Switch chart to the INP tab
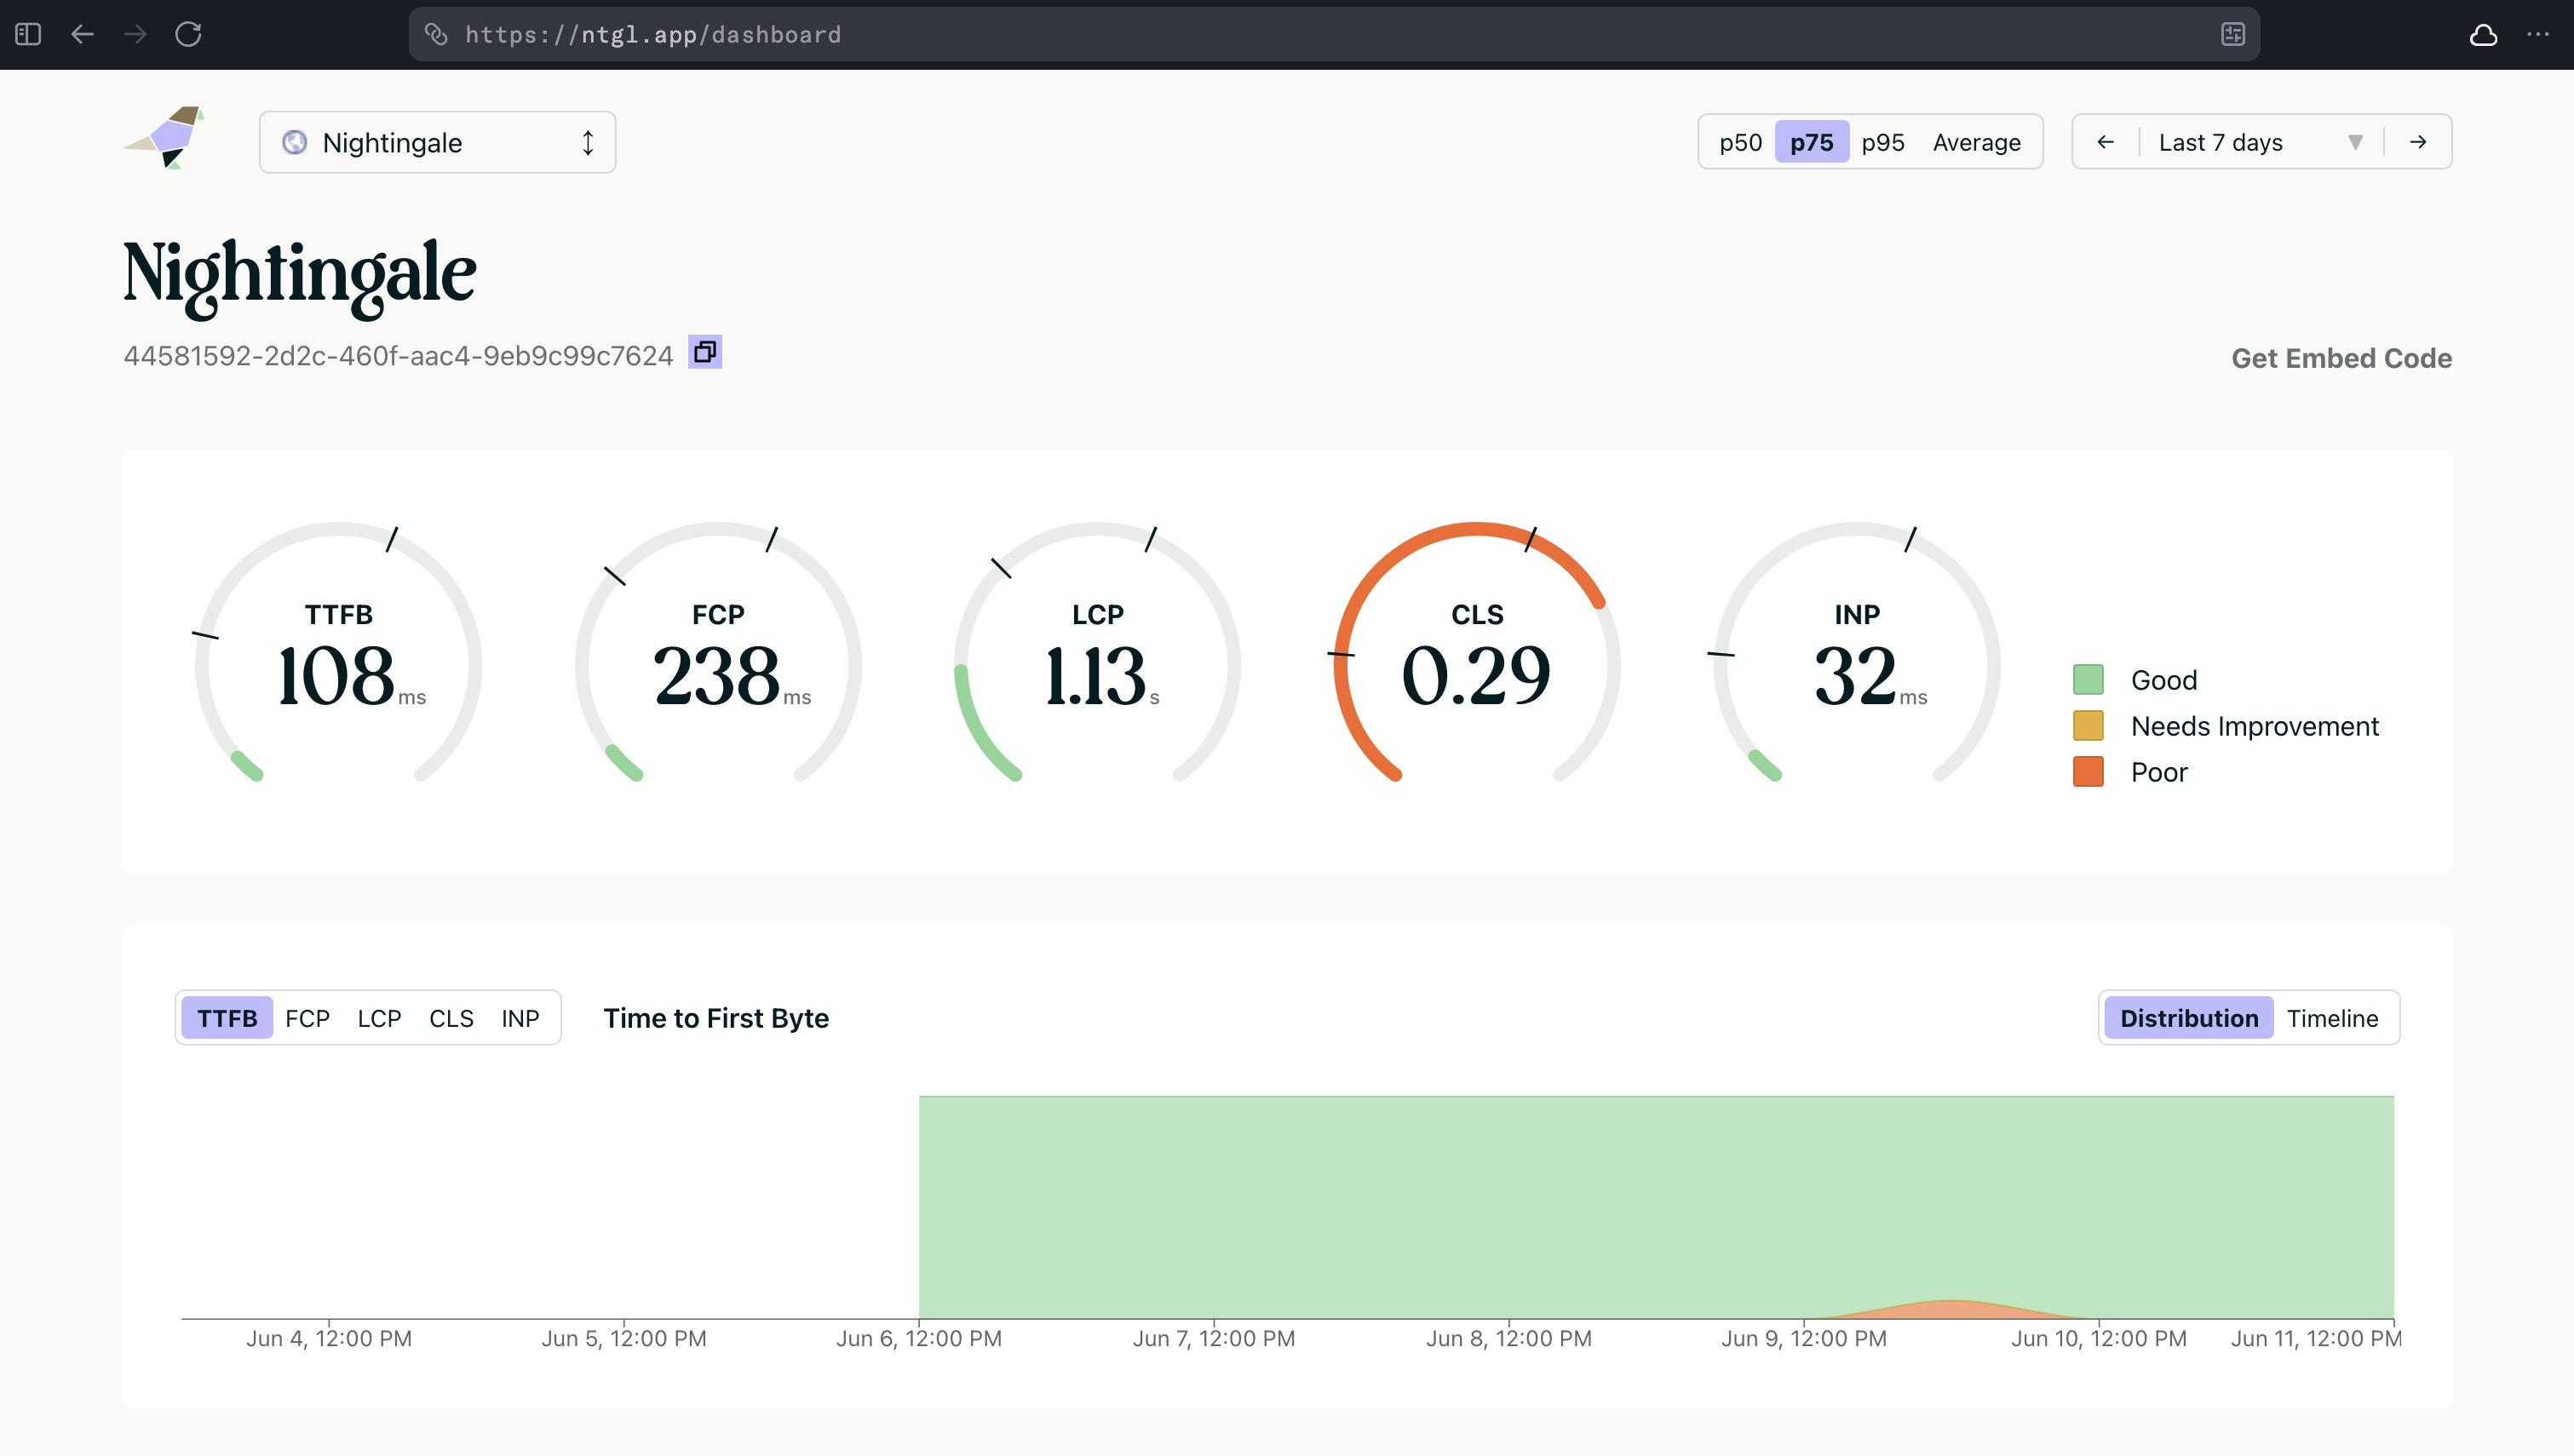This screenshot has height=1456, width=2574. coord(520,1018)
